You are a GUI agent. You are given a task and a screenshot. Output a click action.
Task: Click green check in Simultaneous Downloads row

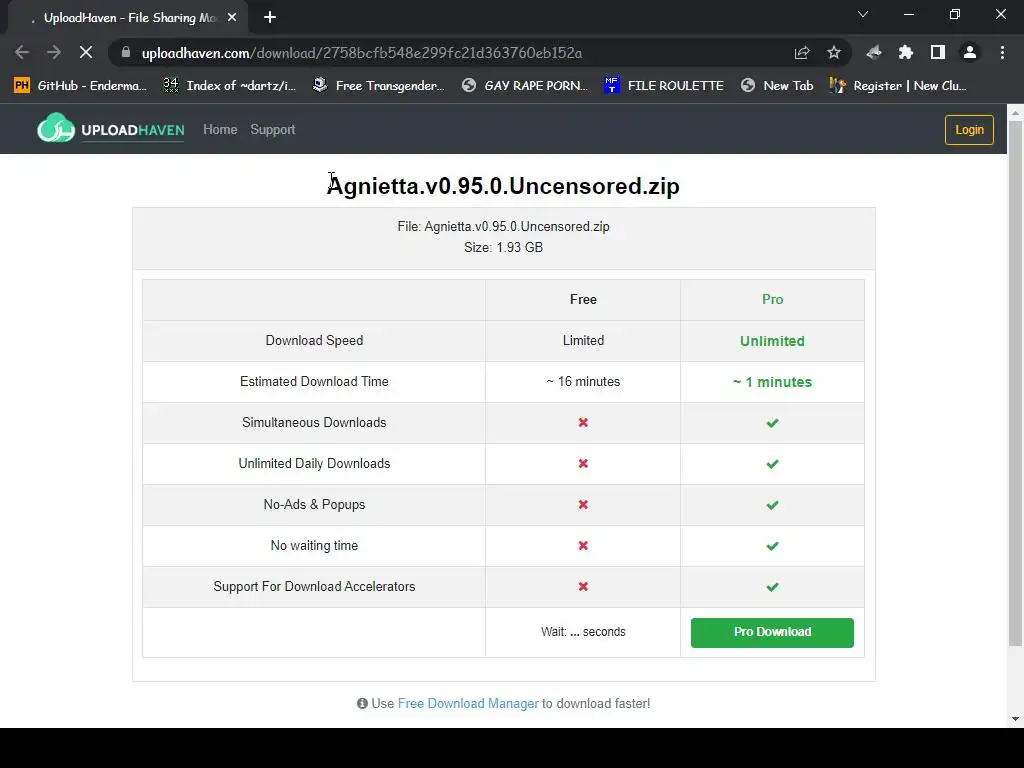coord(772,423)
